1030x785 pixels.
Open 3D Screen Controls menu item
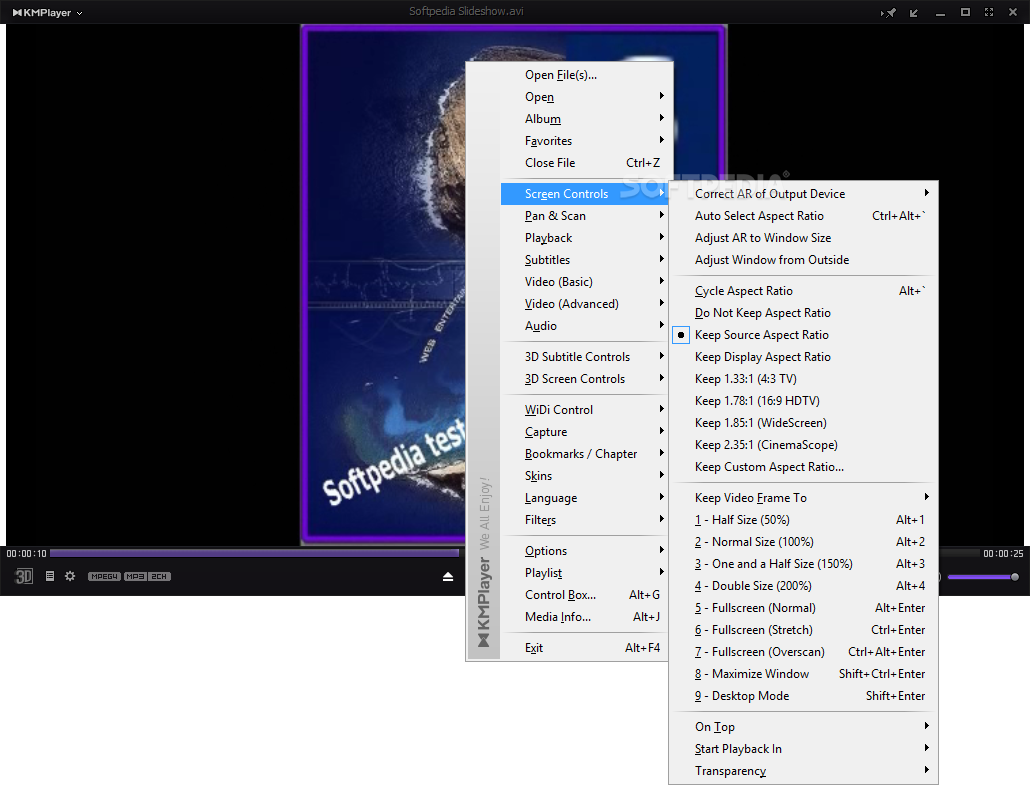(584, 379)
